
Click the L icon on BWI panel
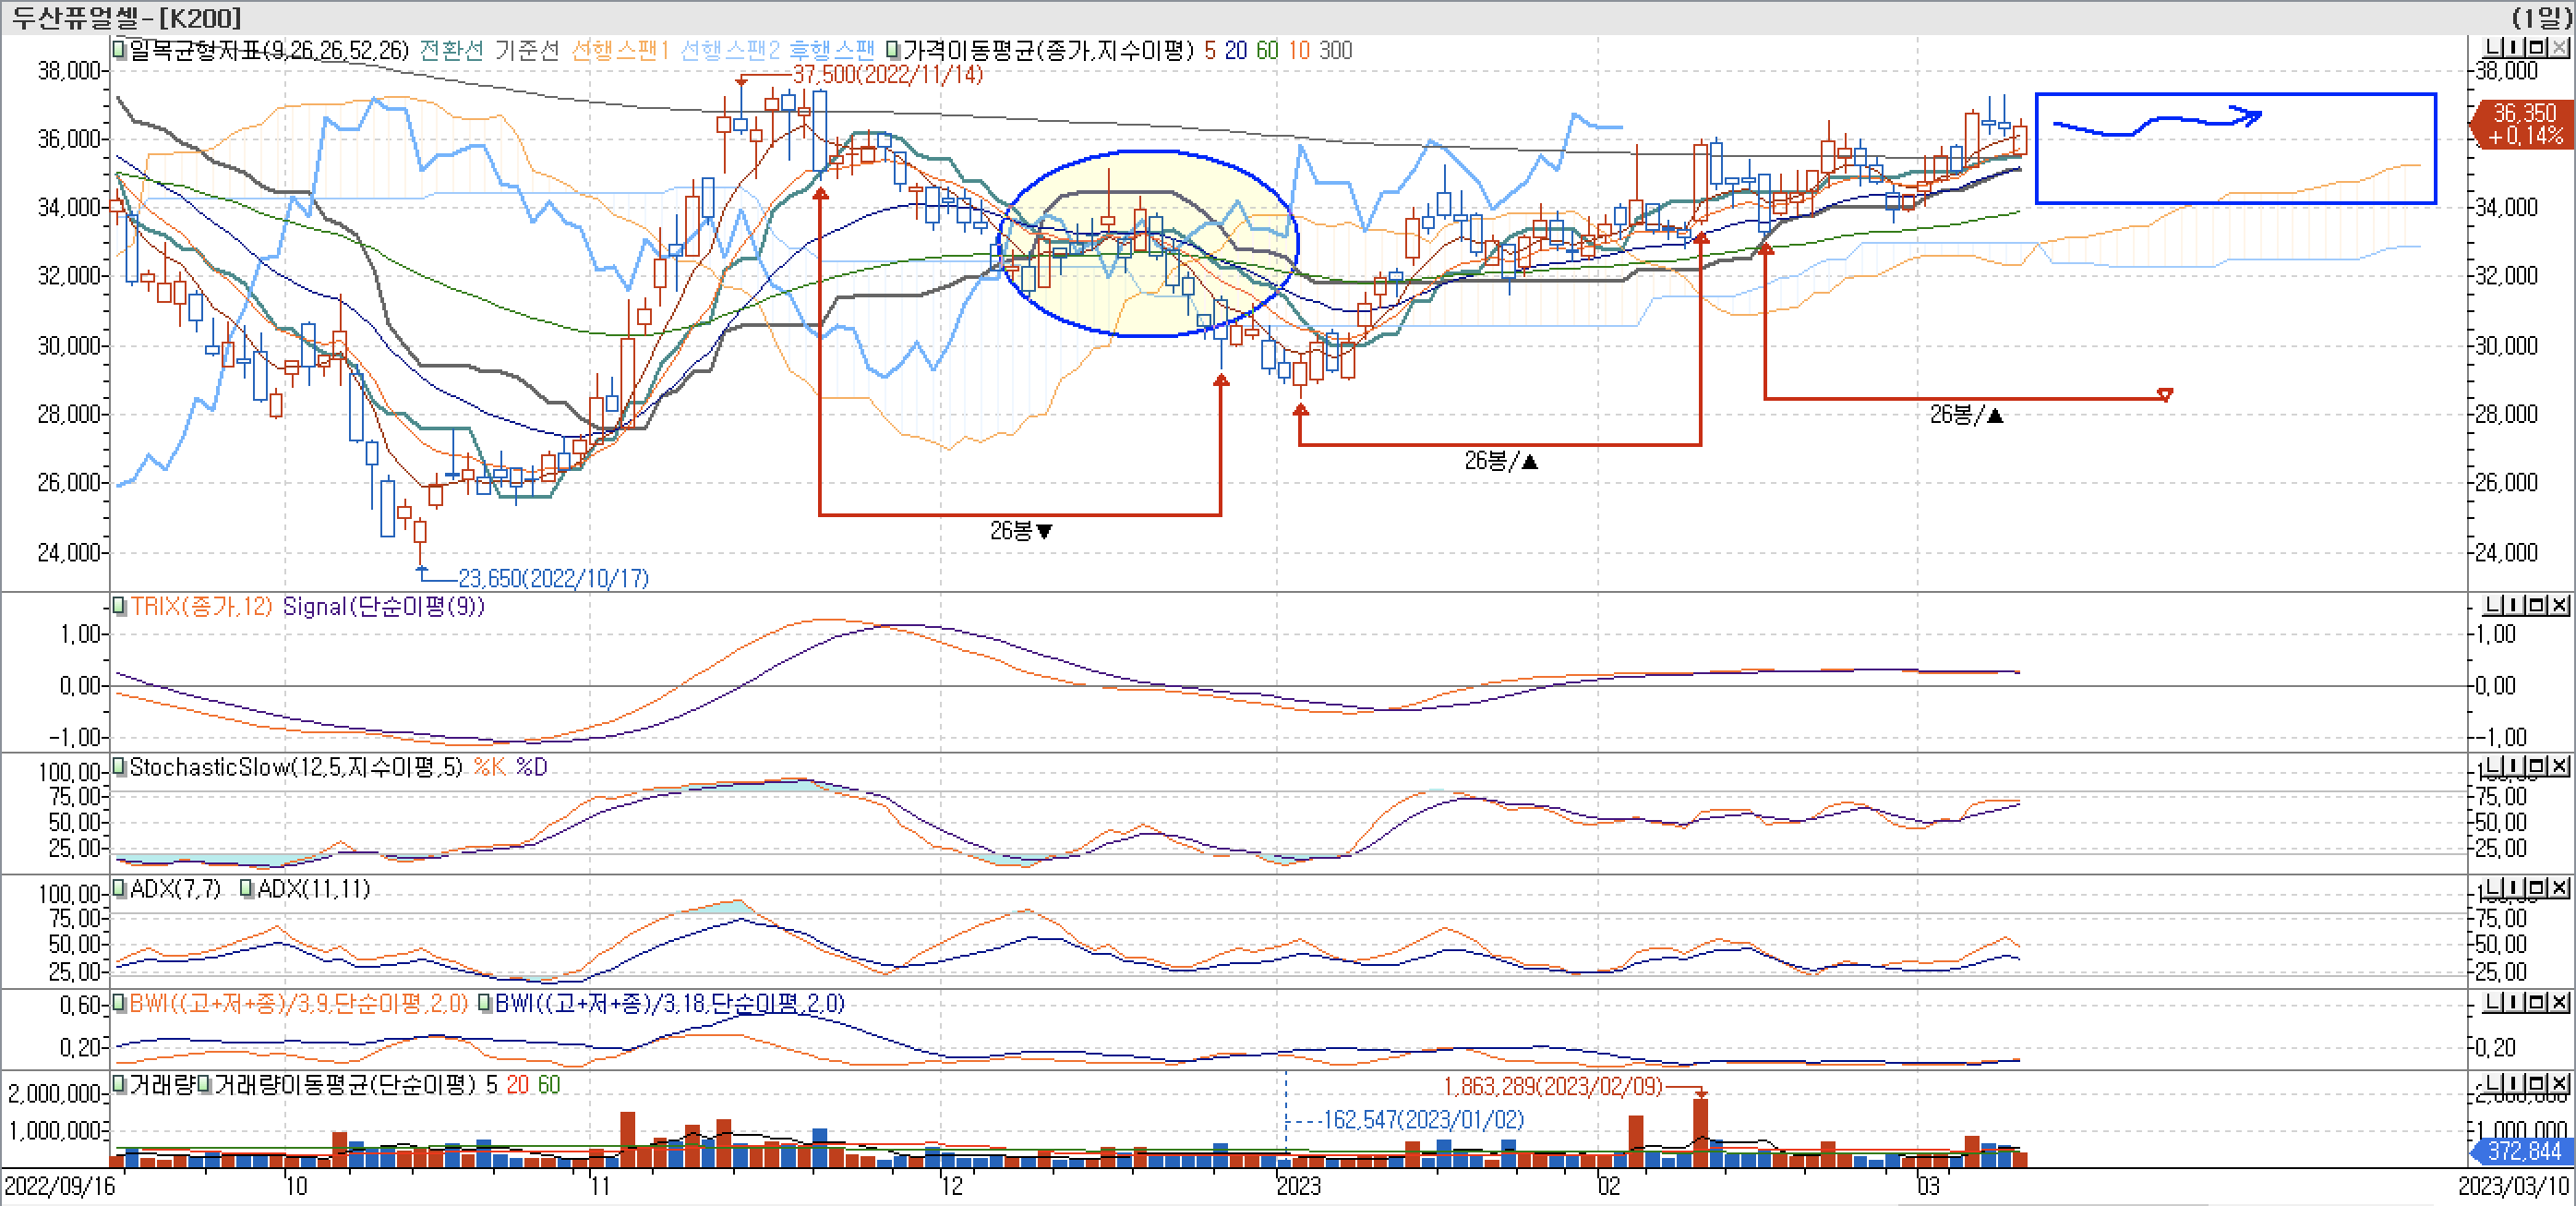click(2493, 1002)
